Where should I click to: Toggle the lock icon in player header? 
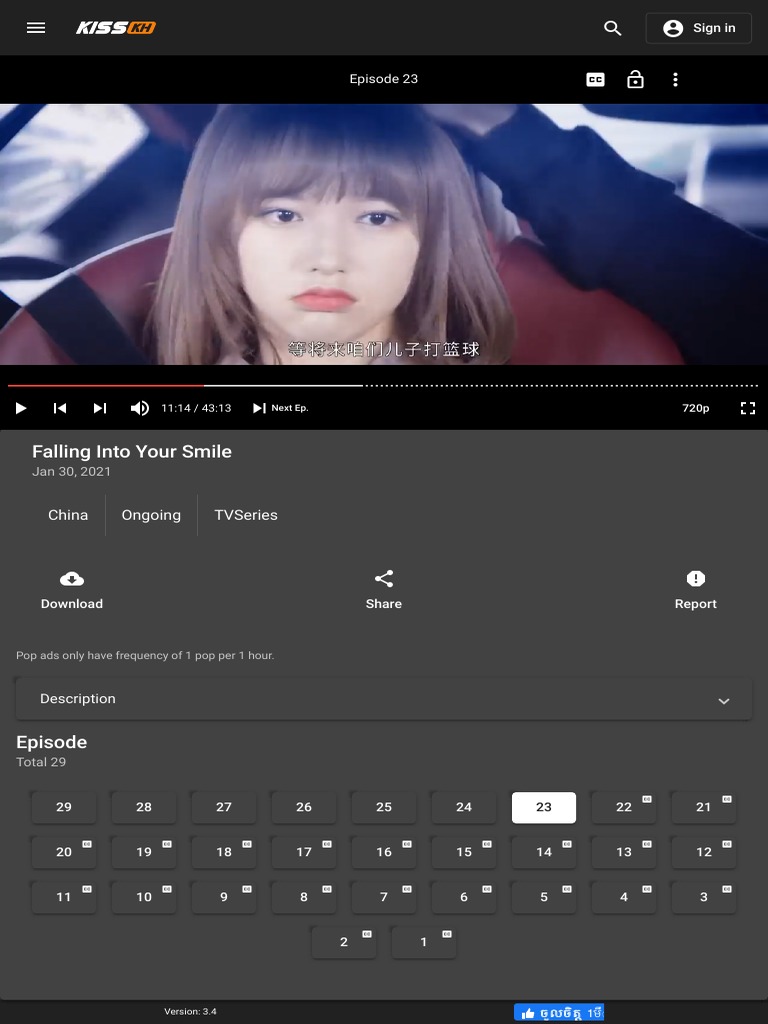(x=635, y=80)
